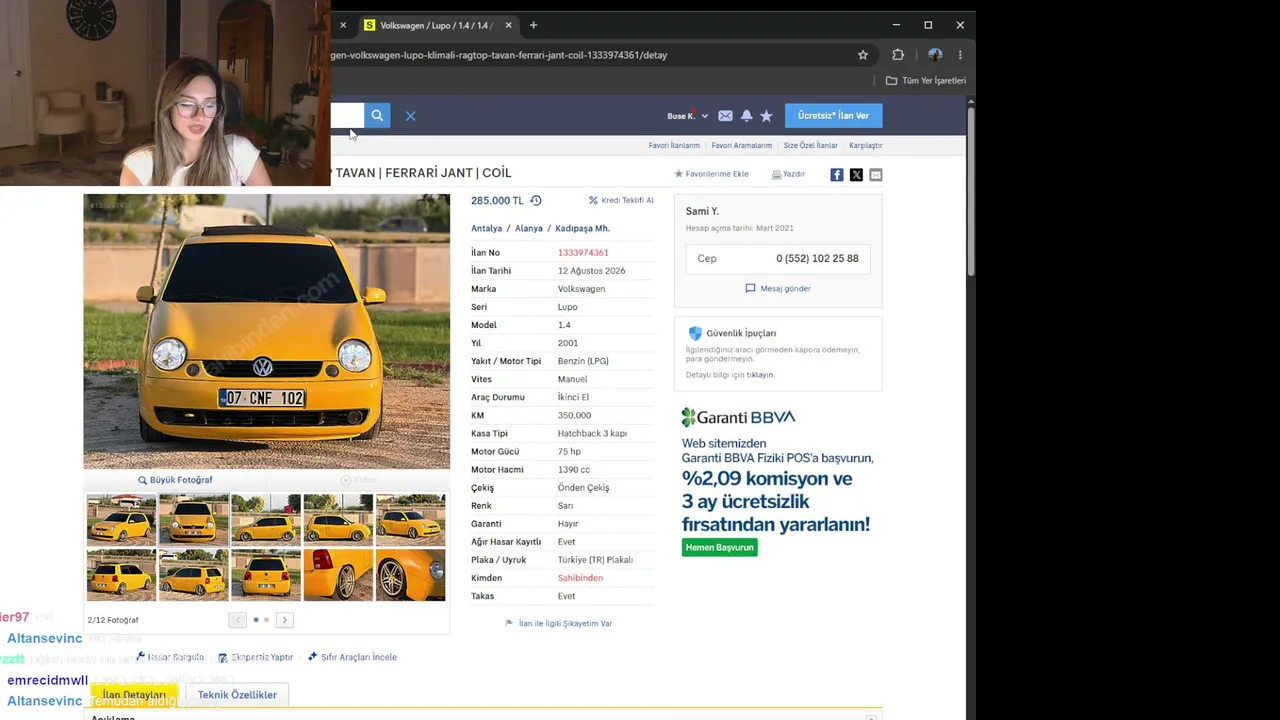Screen dimensions: 1280x720
Task: Print the listing with Yazdır
Action: point(788,174)
